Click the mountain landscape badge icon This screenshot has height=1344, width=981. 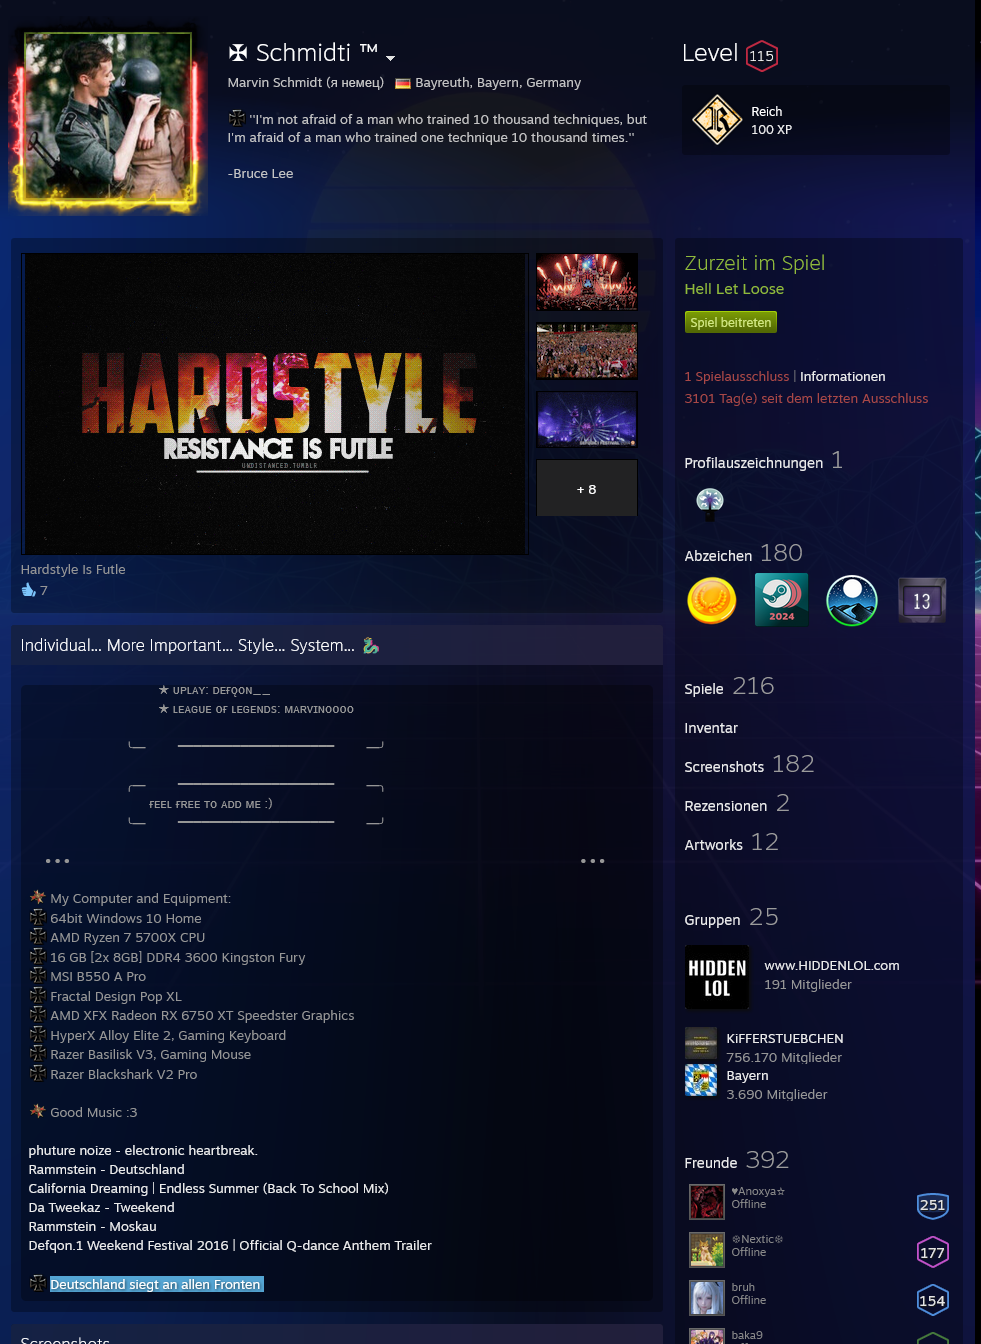(851, 601)
